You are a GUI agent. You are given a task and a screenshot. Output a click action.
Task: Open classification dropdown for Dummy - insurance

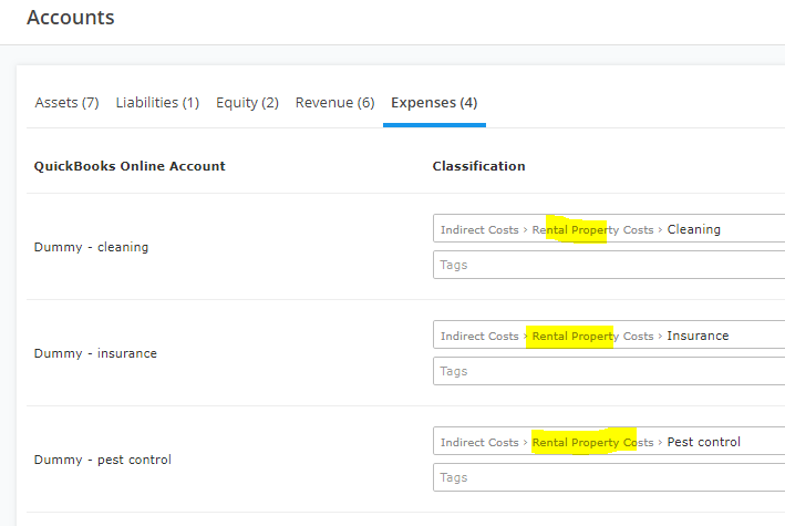coord(609,335)
